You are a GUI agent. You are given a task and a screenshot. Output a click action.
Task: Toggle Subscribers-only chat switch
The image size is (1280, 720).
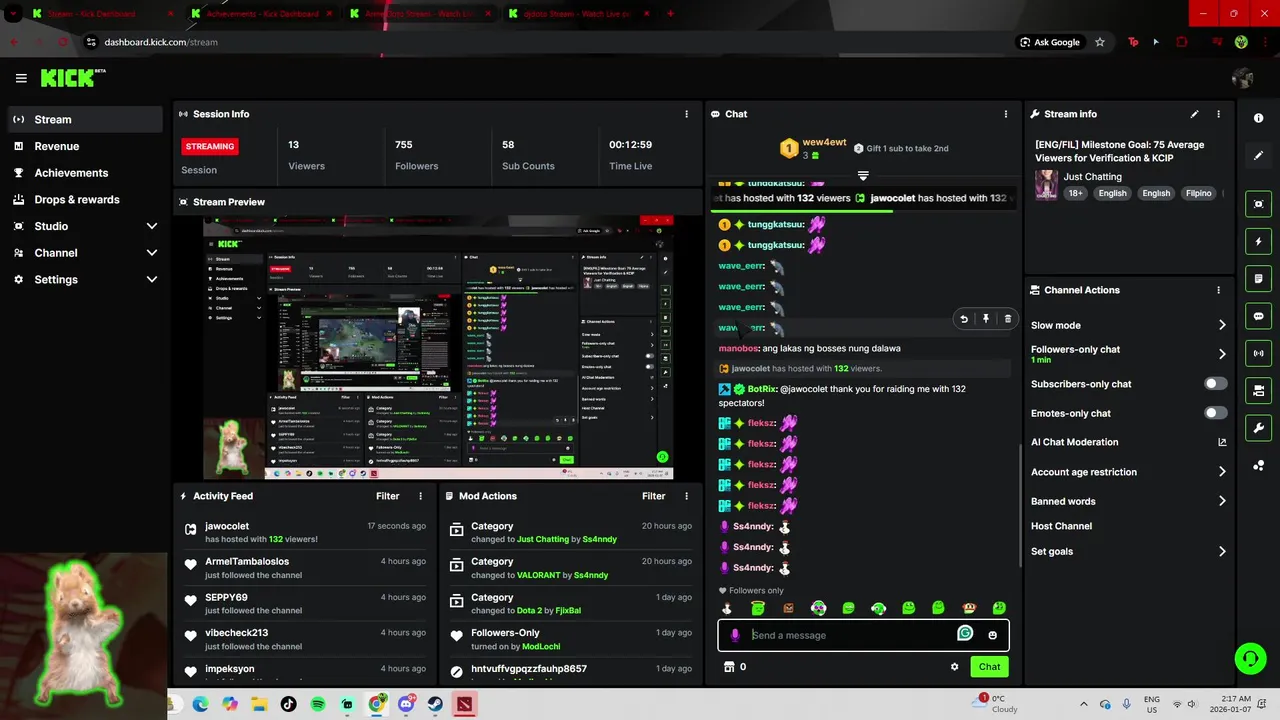[x=1215, y=384]
